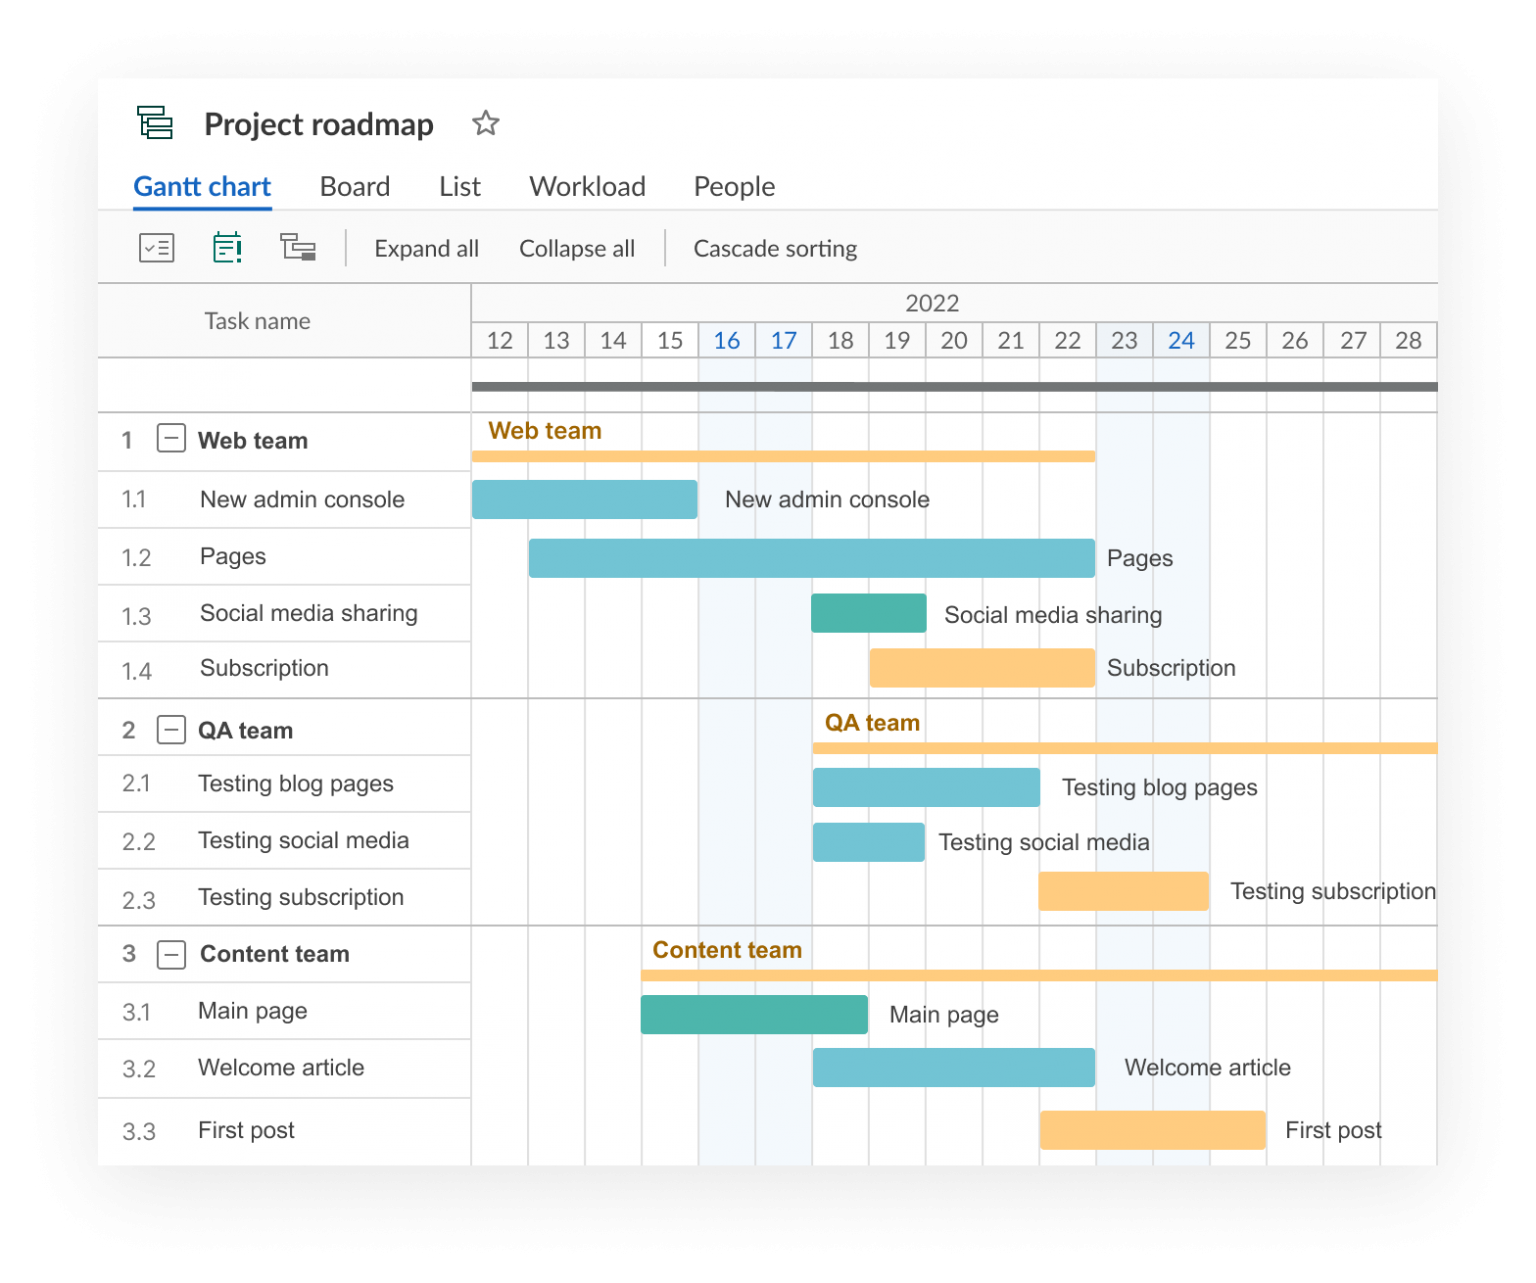
Task: Select the orange Subscription task bar
Action: pos(982,668)
